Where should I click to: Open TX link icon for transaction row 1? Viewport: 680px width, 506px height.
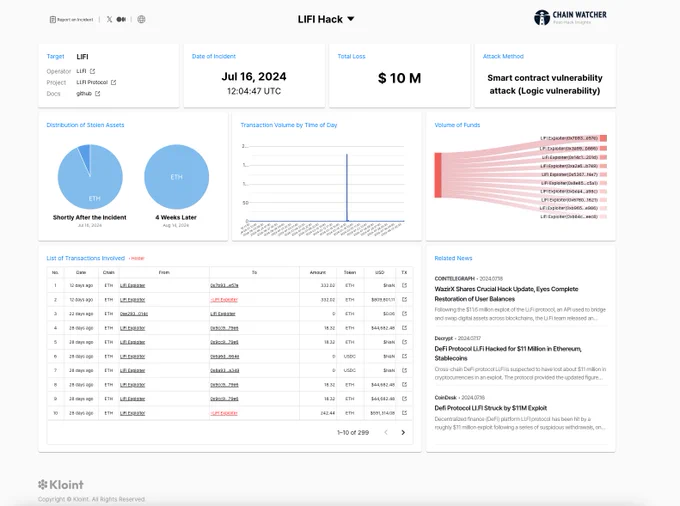[404, 285]
